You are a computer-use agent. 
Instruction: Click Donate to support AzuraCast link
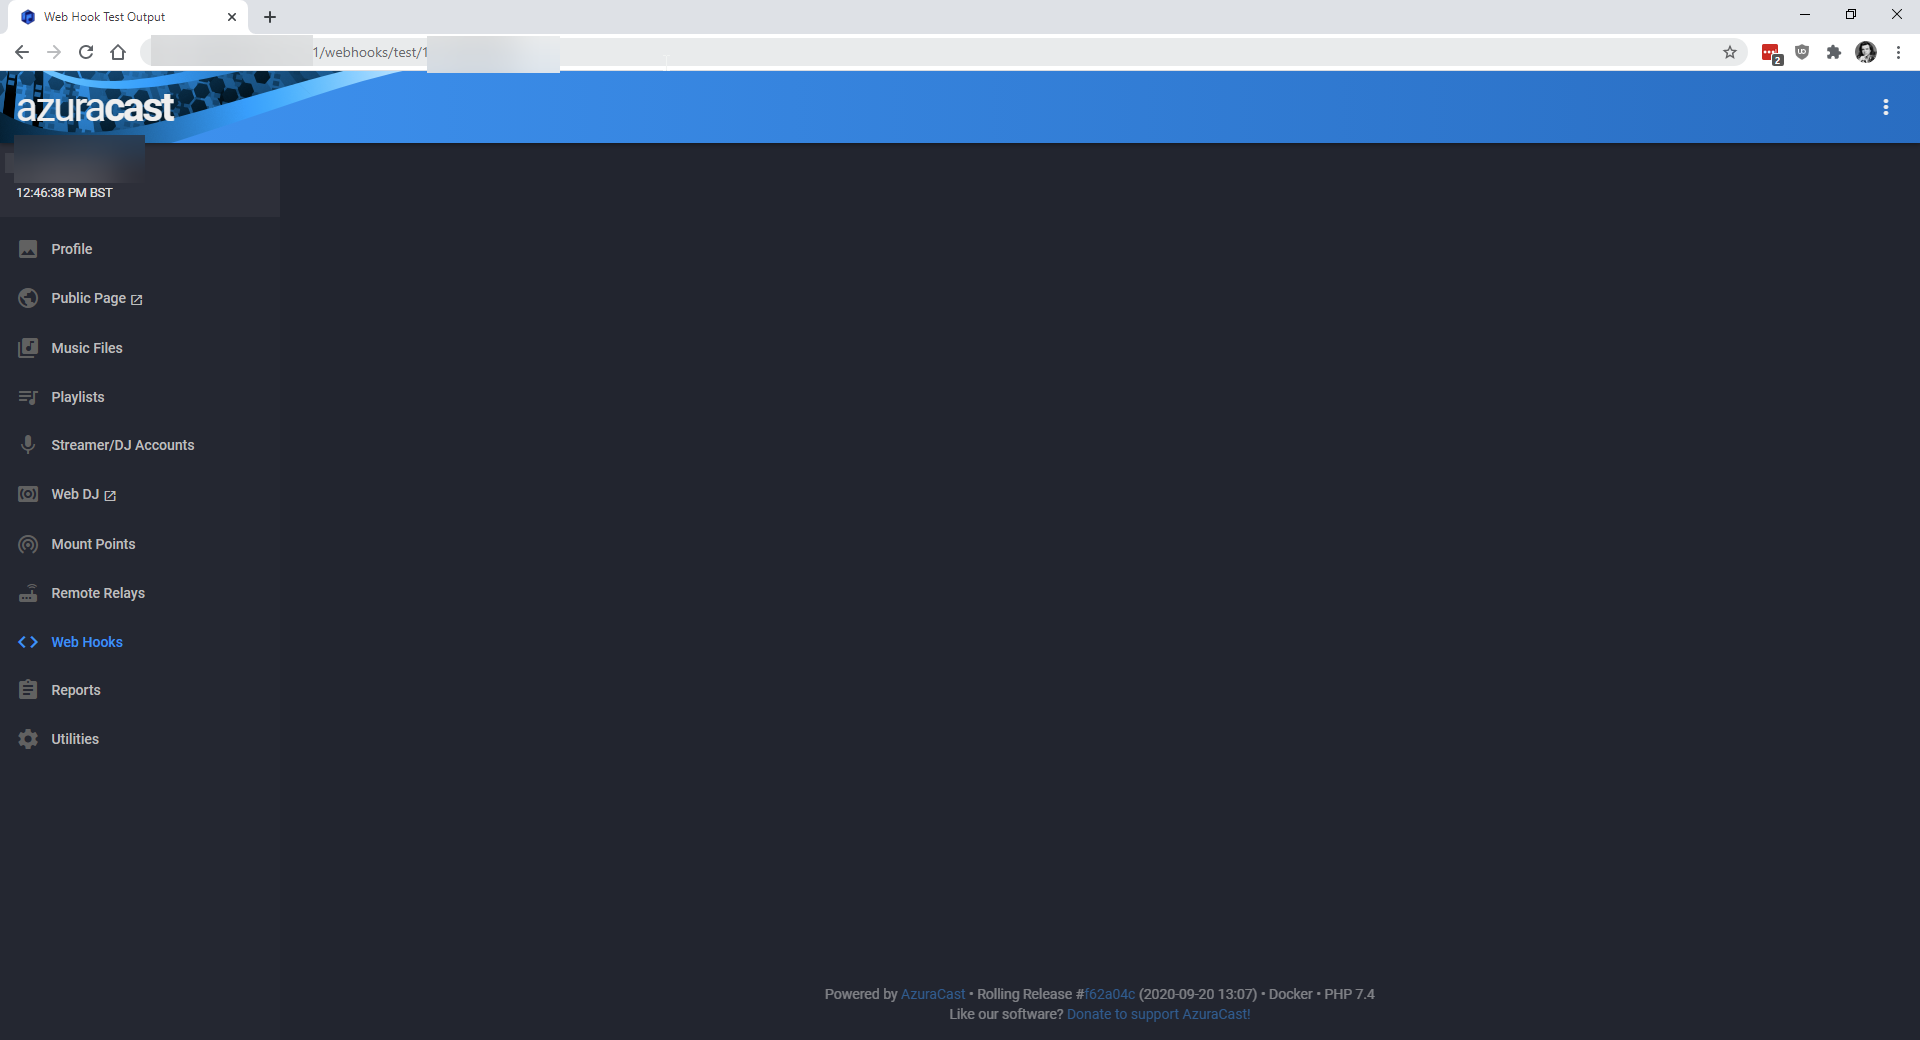(1158, 1014)
